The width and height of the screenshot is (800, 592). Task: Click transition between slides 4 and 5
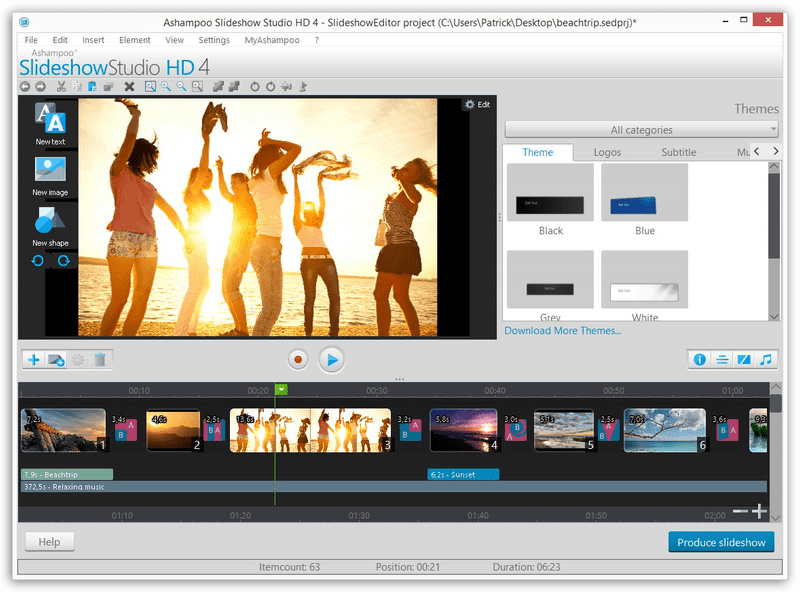(516, 429)
